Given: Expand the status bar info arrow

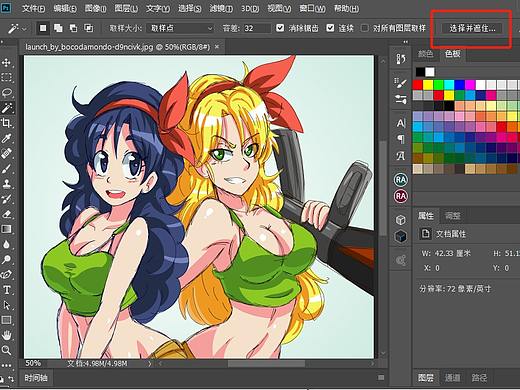Looking at the screenshot, I should [x=150, y=364].
